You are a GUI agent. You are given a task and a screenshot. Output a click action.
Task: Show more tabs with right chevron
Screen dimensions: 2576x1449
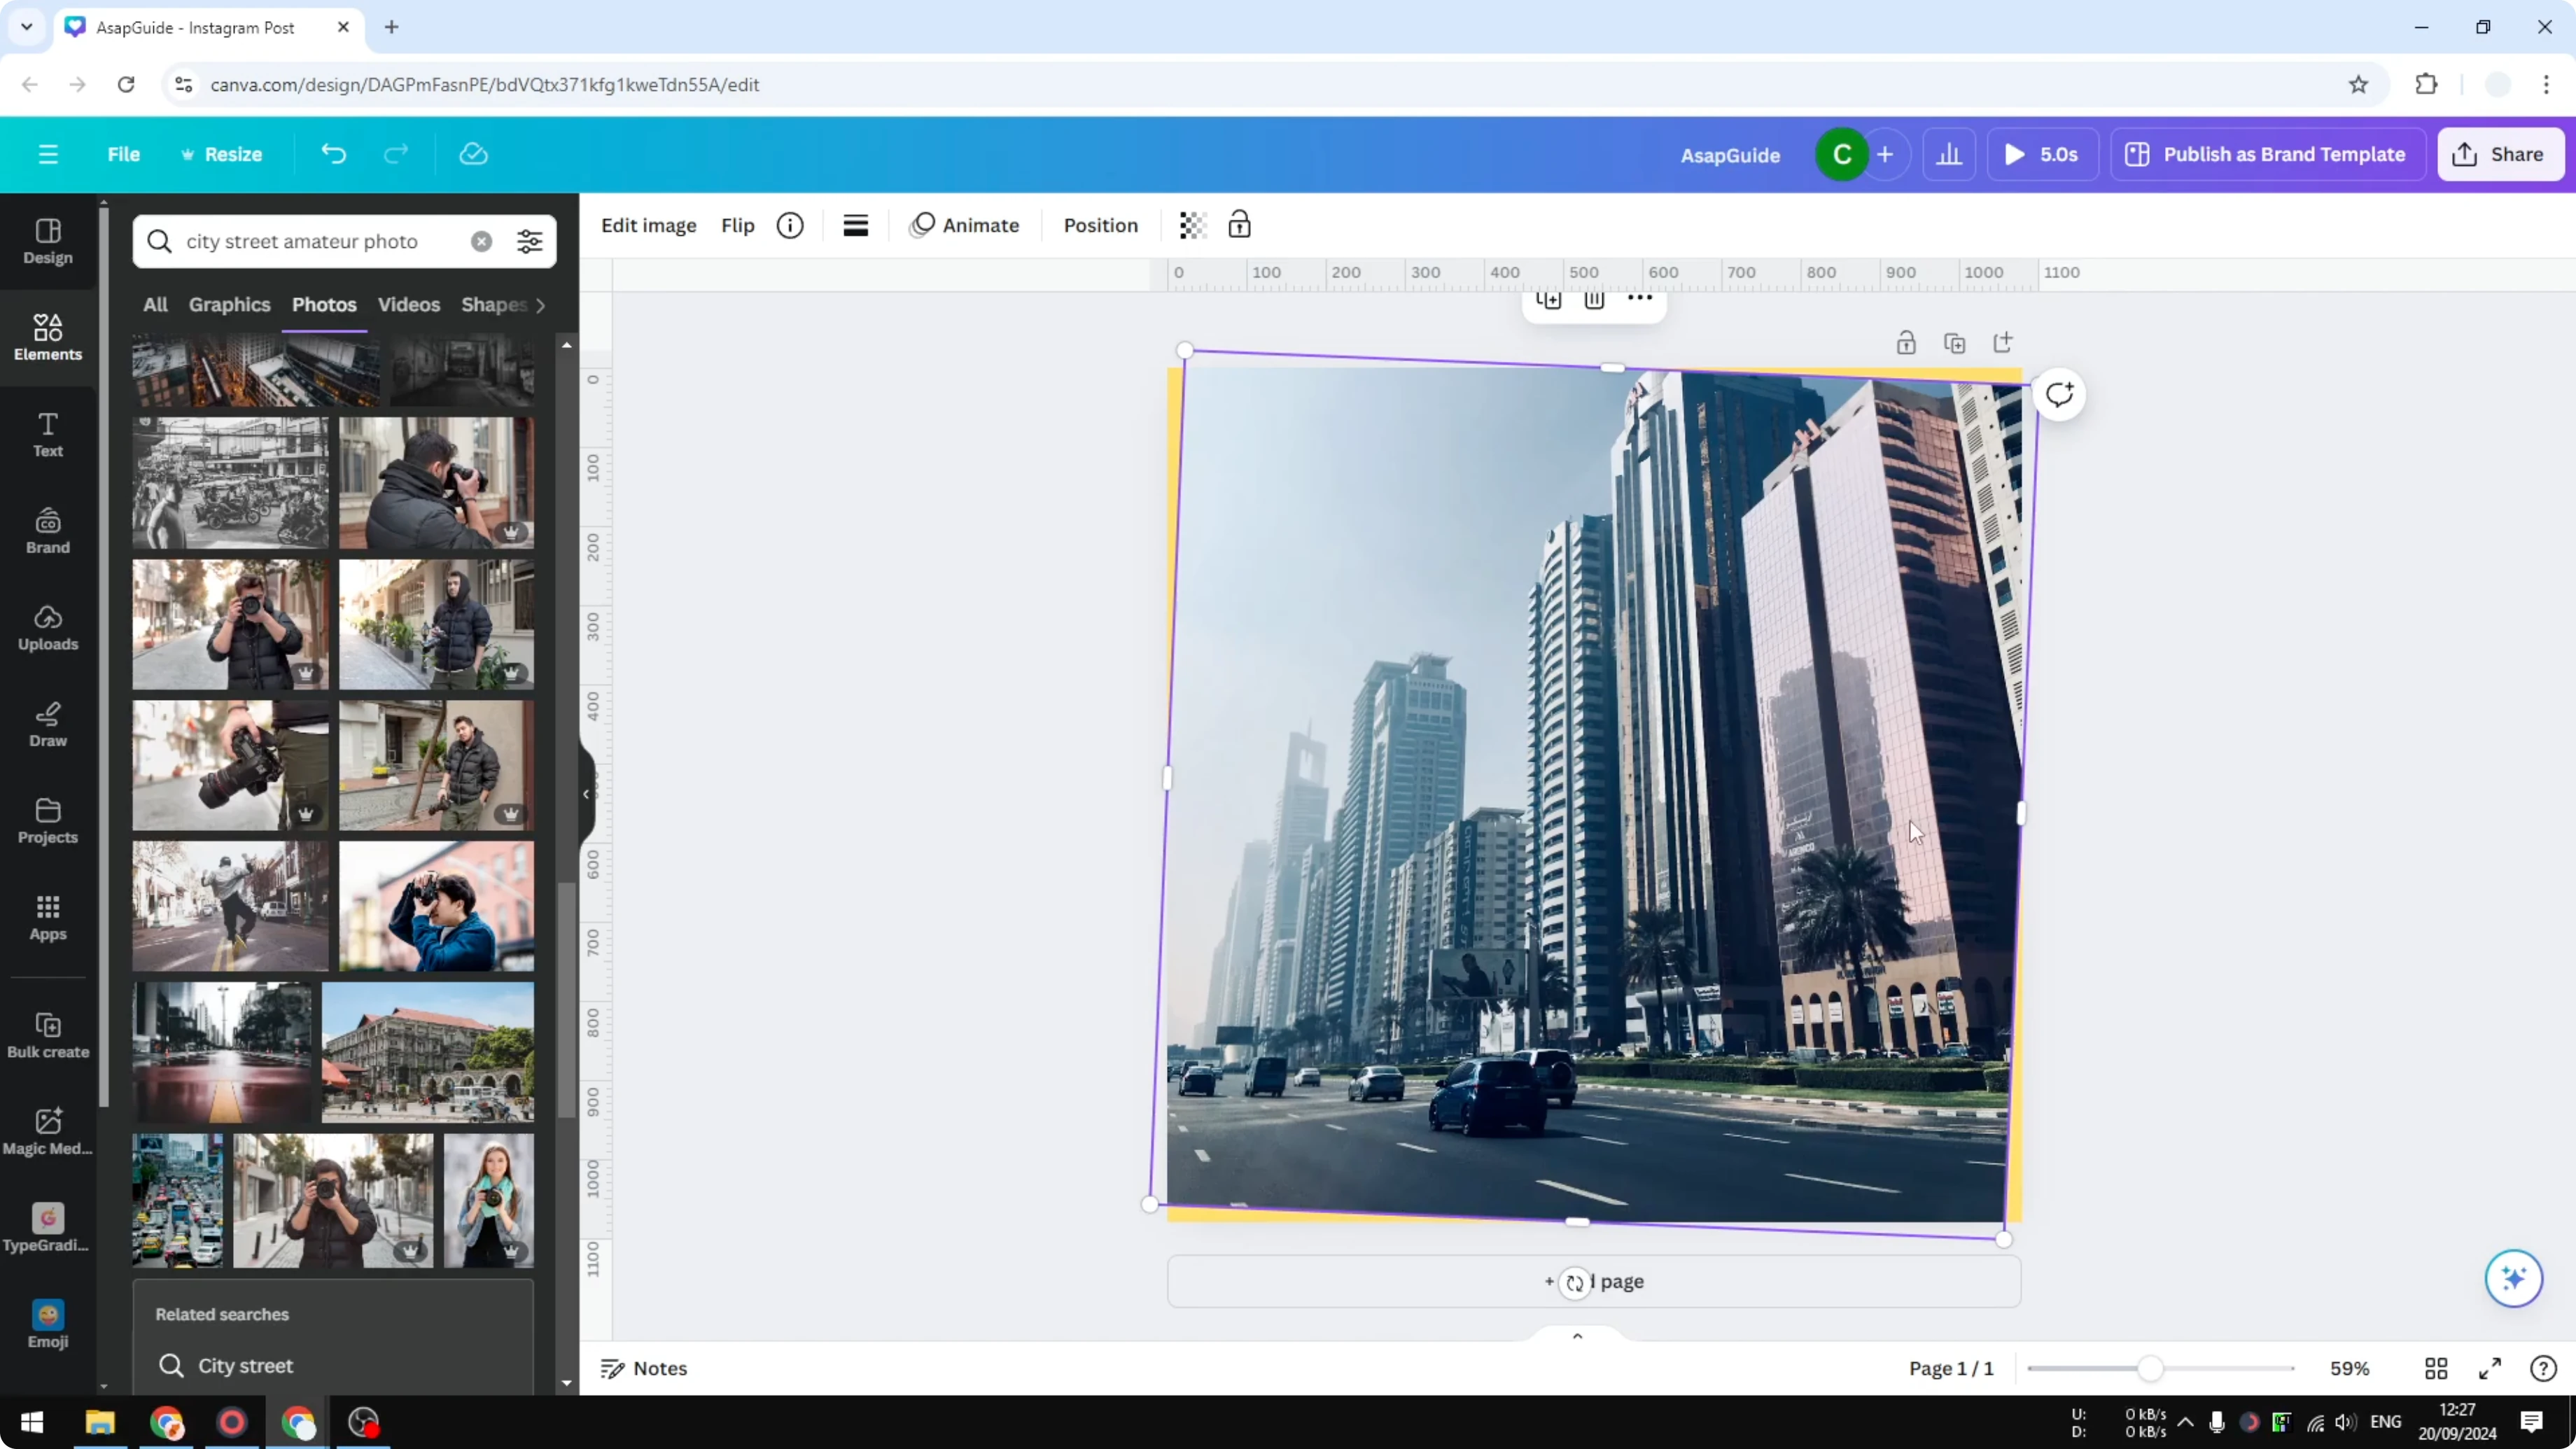point(540,305)
